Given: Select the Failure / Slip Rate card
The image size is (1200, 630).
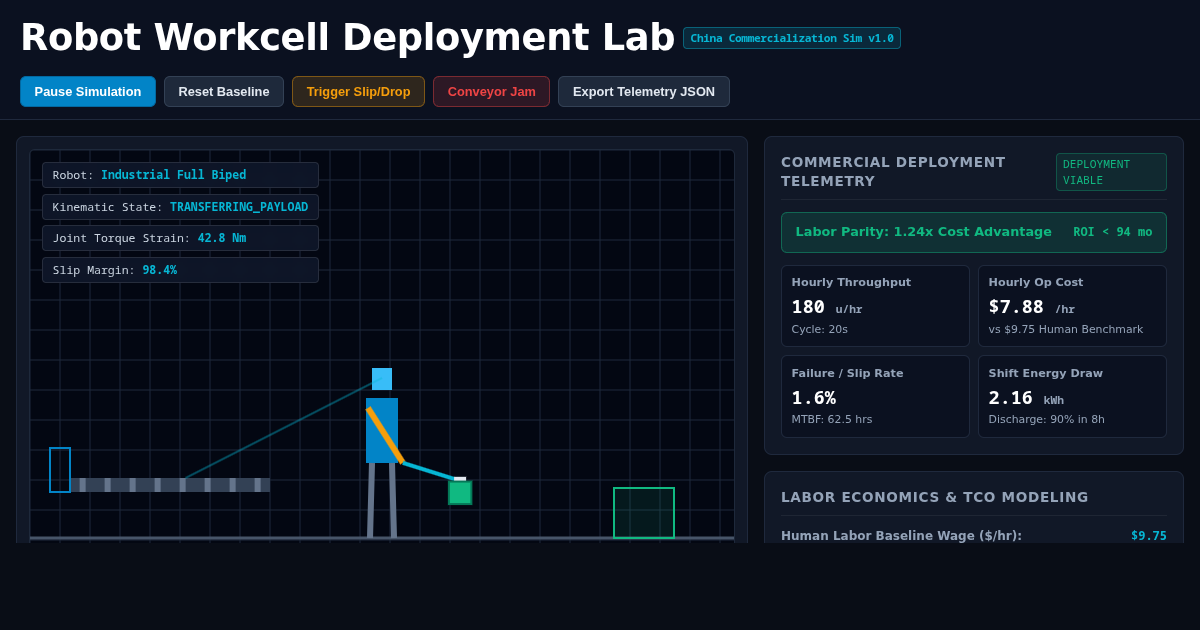Looking at the screenshot, I should (x=875, y=397).
